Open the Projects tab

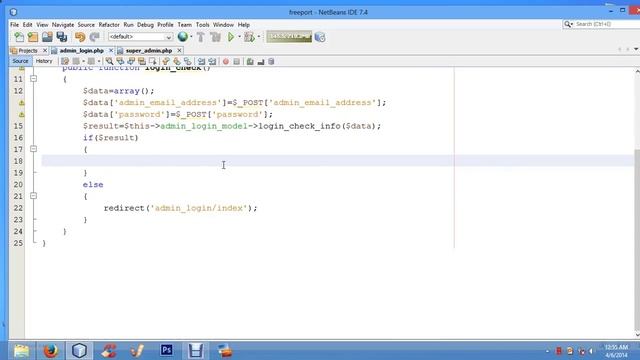[x=28, y=51]
